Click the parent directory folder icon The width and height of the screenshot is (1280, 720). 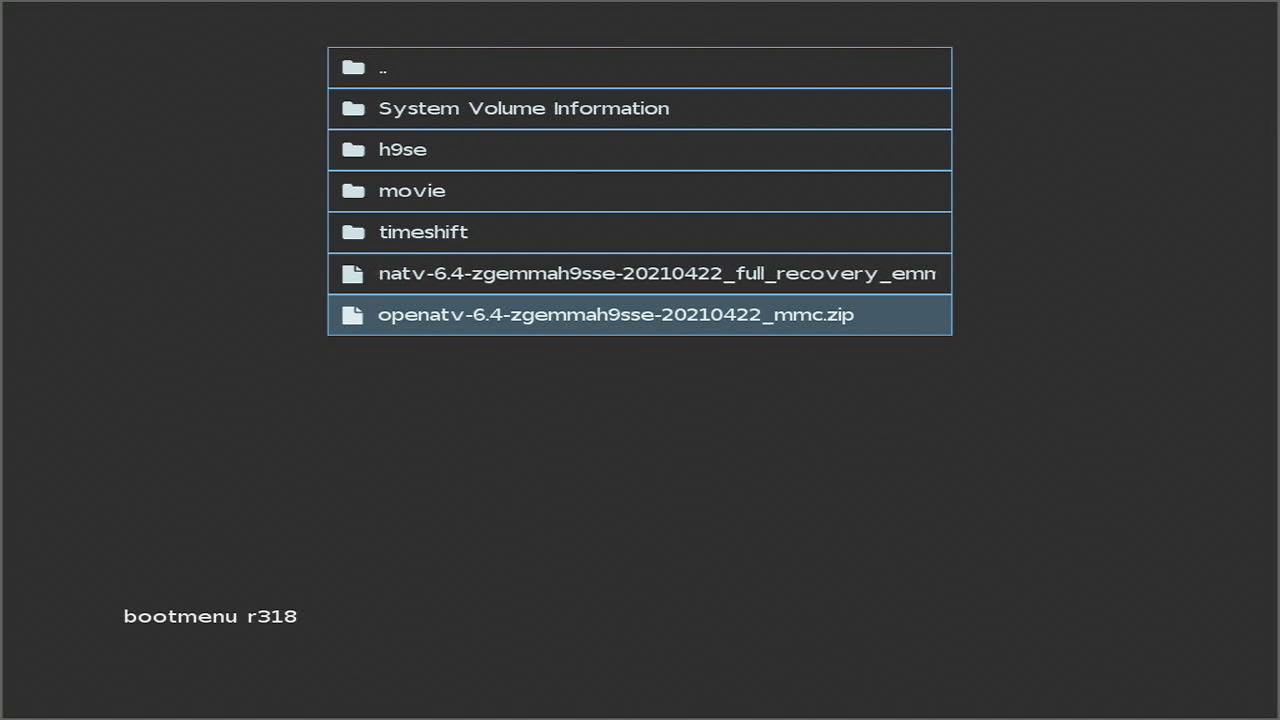(x=353, y=68)
